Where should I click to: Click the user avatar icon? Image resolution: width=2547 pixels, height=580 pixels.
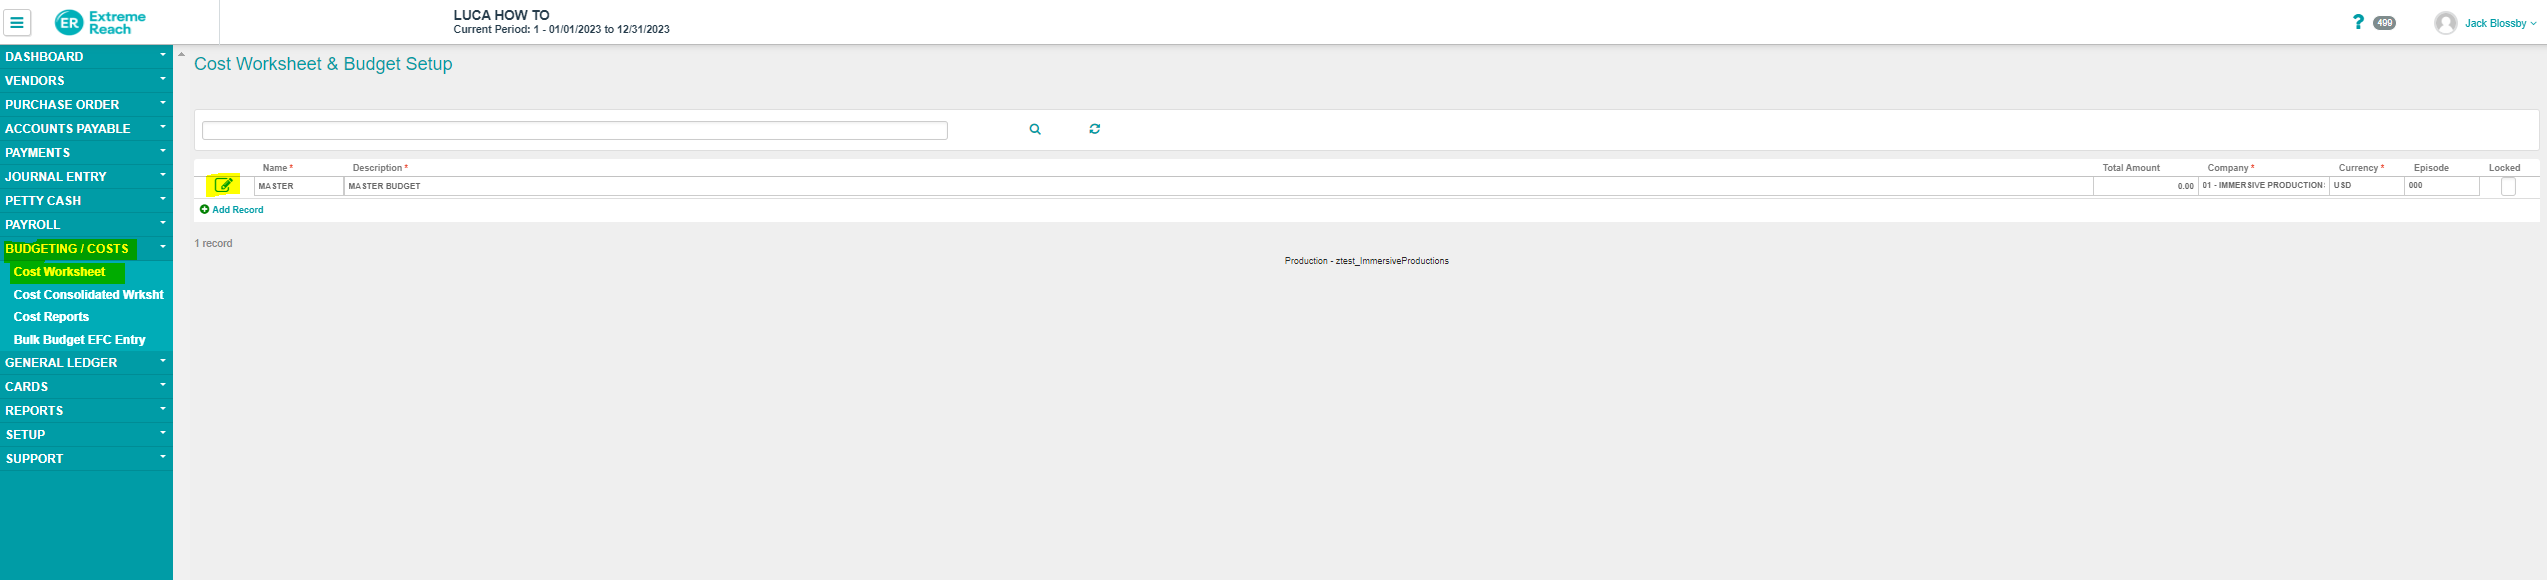point(2445,23)
